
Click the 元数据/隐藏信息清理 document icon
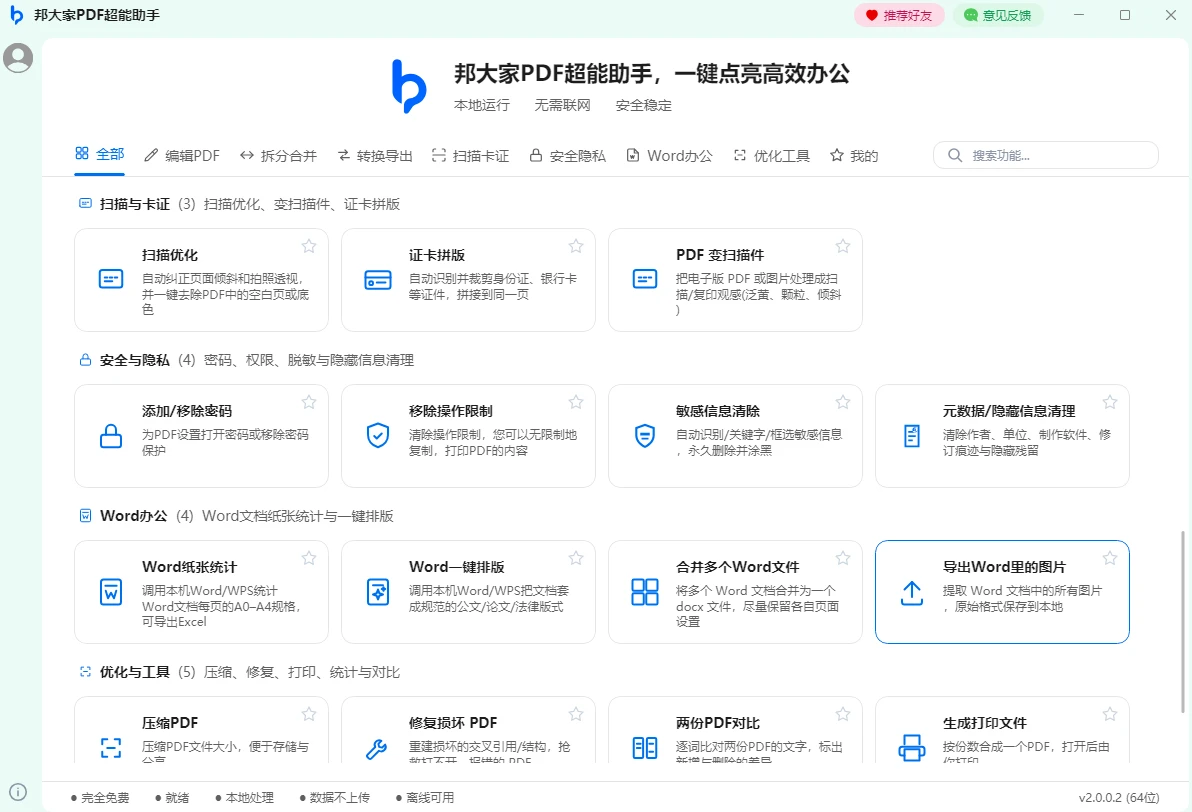click(x=911, y=436)
